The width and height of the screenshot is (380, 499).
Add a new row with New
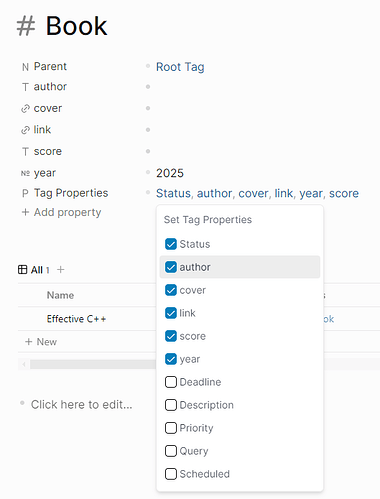41,342
